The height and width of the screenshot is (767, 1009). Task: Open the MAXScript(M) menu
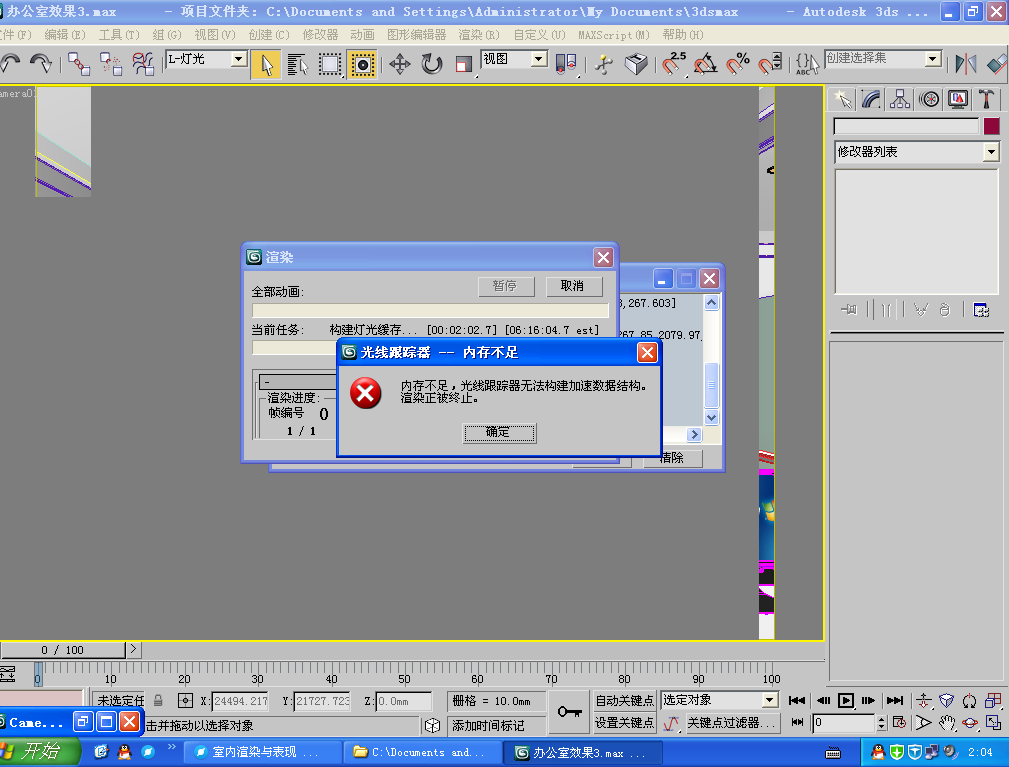coord(614,35)
